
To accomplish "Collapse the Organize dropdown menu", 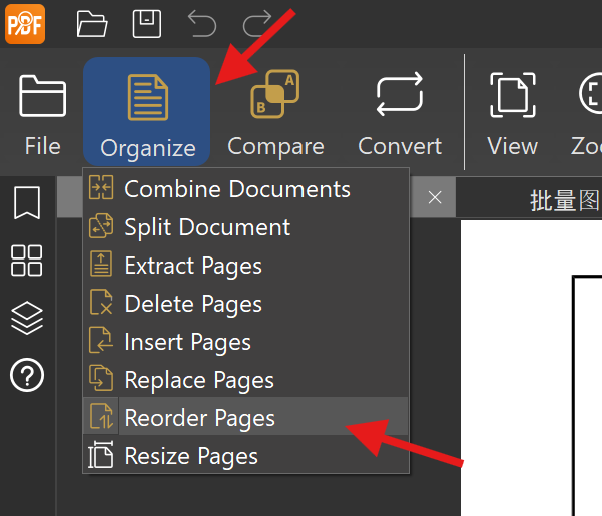I will tap(147, 112).
